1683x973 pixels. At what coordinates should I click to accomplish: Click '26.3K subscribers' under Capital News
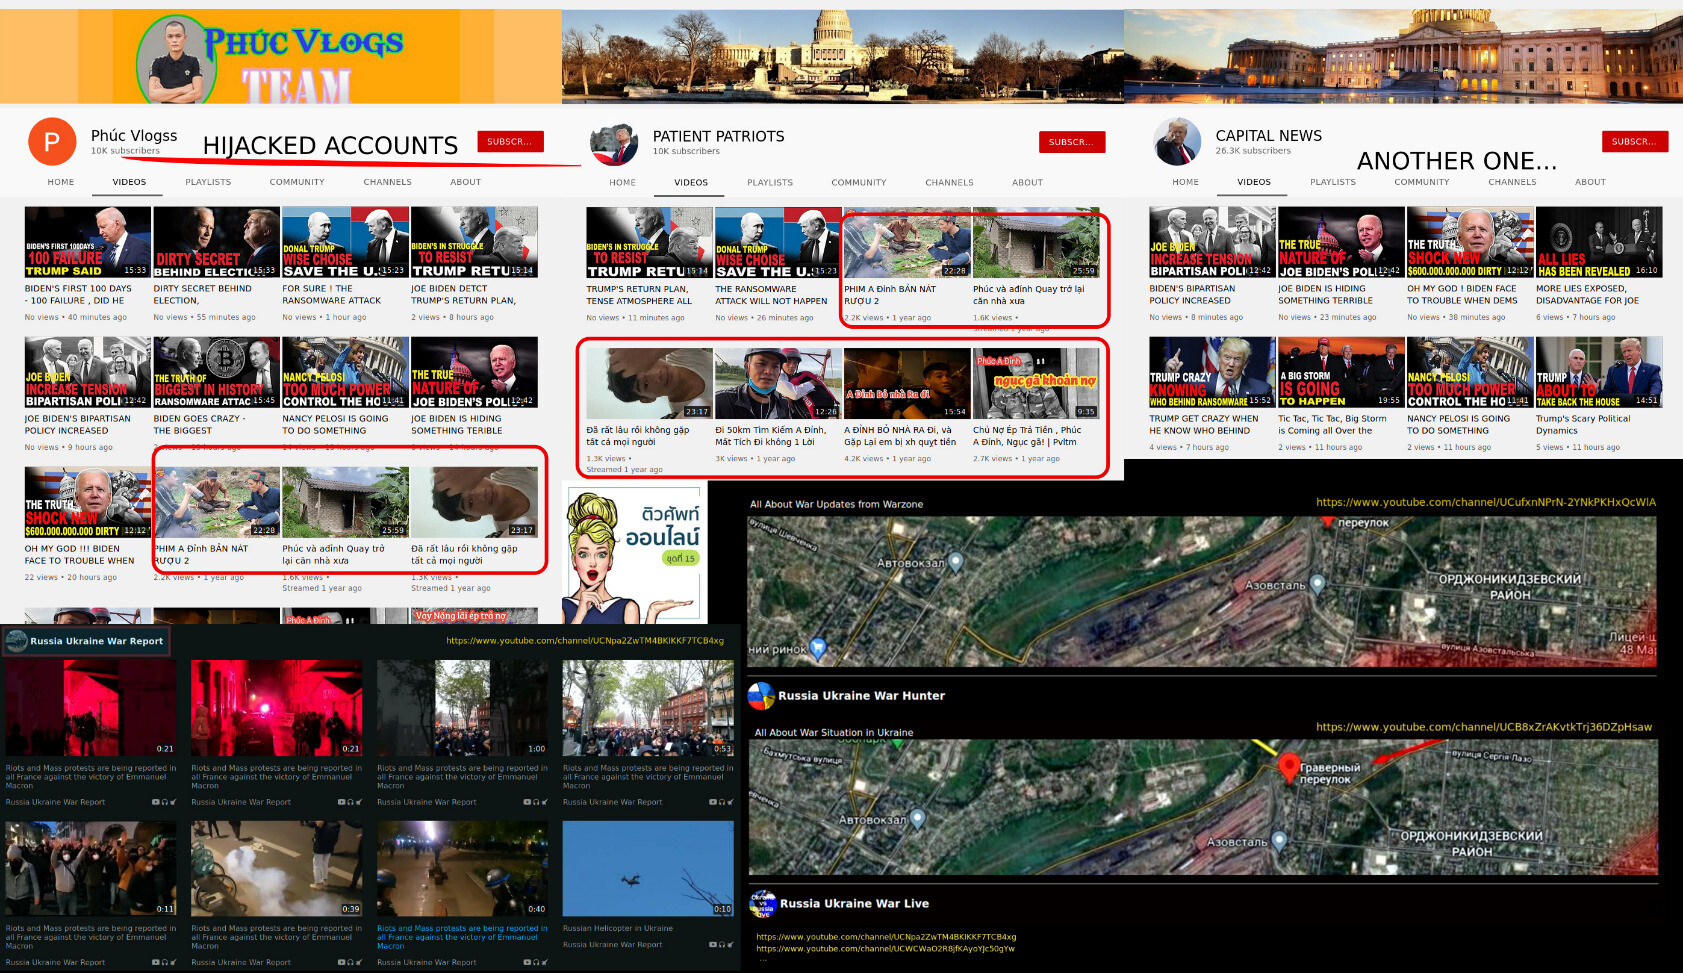coord(1252,151)
